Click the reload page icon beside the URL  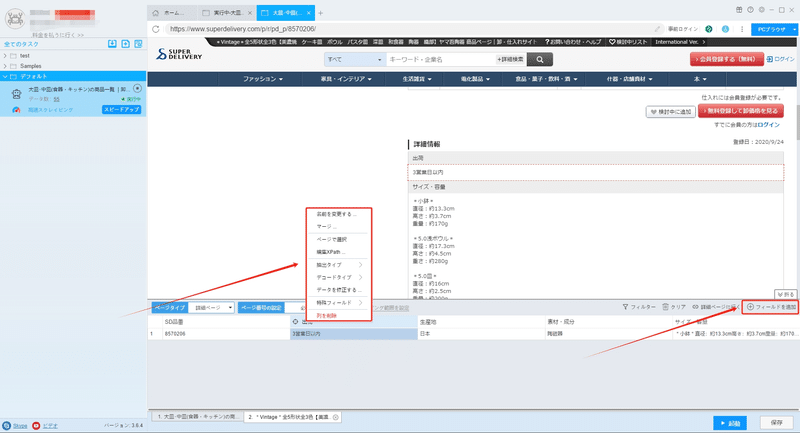coord(156,29)
